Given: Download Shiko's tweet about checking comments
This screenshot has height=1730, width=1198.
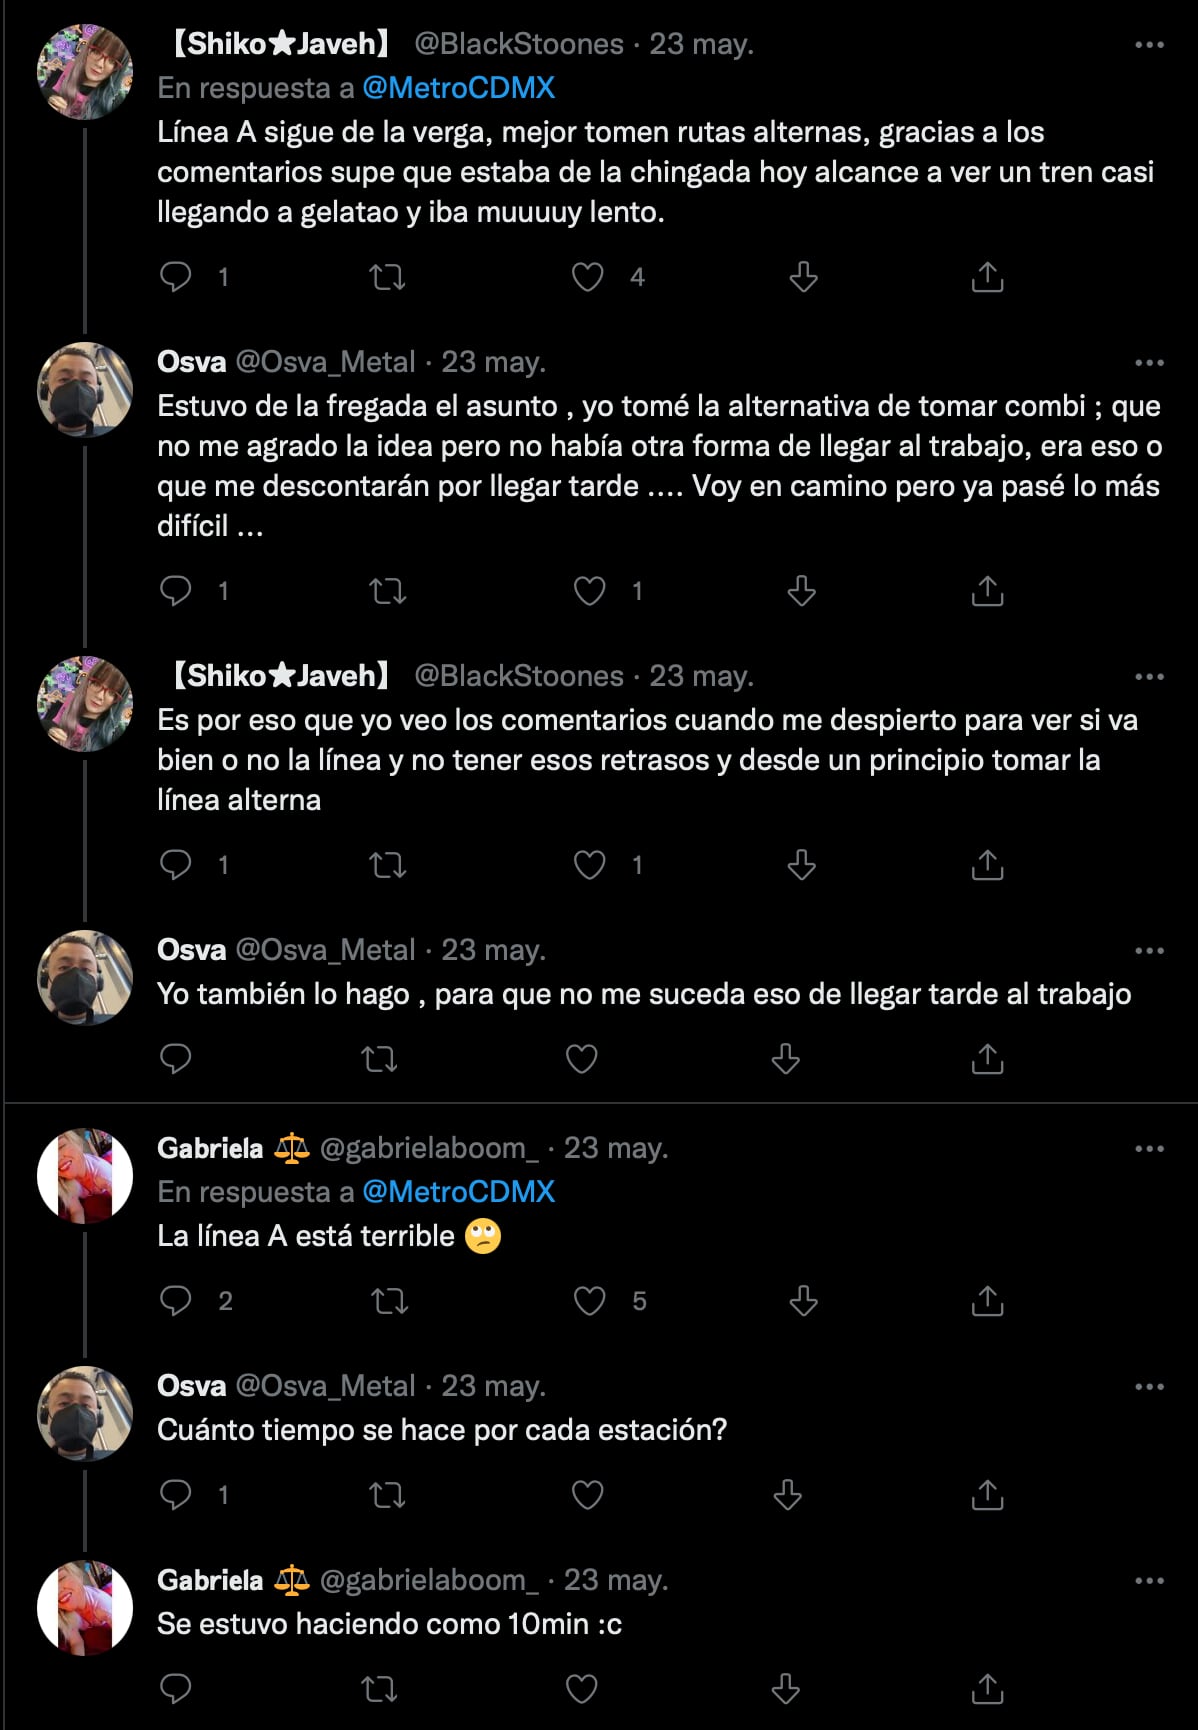Looking at the screenshot, I should pyautogui.click(x=802, y=865).
